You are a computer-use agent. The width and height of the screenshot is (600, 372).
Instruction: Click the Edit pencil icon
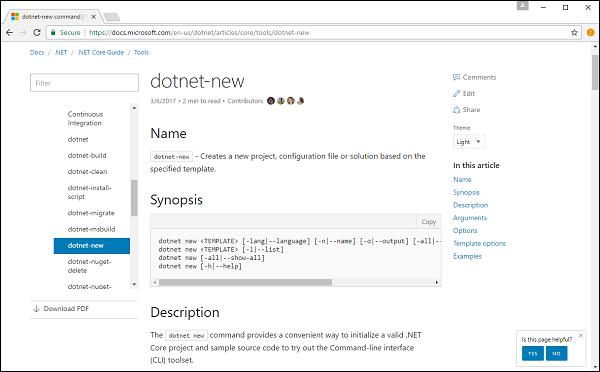click(x=457, y=94)
